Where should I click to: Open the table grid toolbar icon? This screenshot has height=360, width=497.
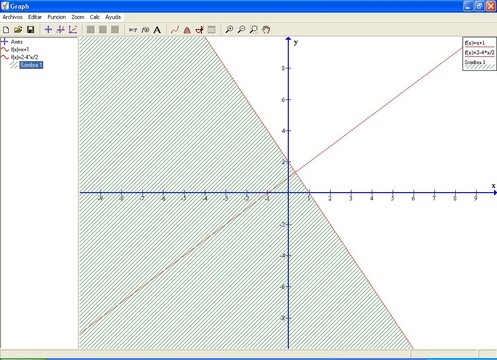point(211,30)
